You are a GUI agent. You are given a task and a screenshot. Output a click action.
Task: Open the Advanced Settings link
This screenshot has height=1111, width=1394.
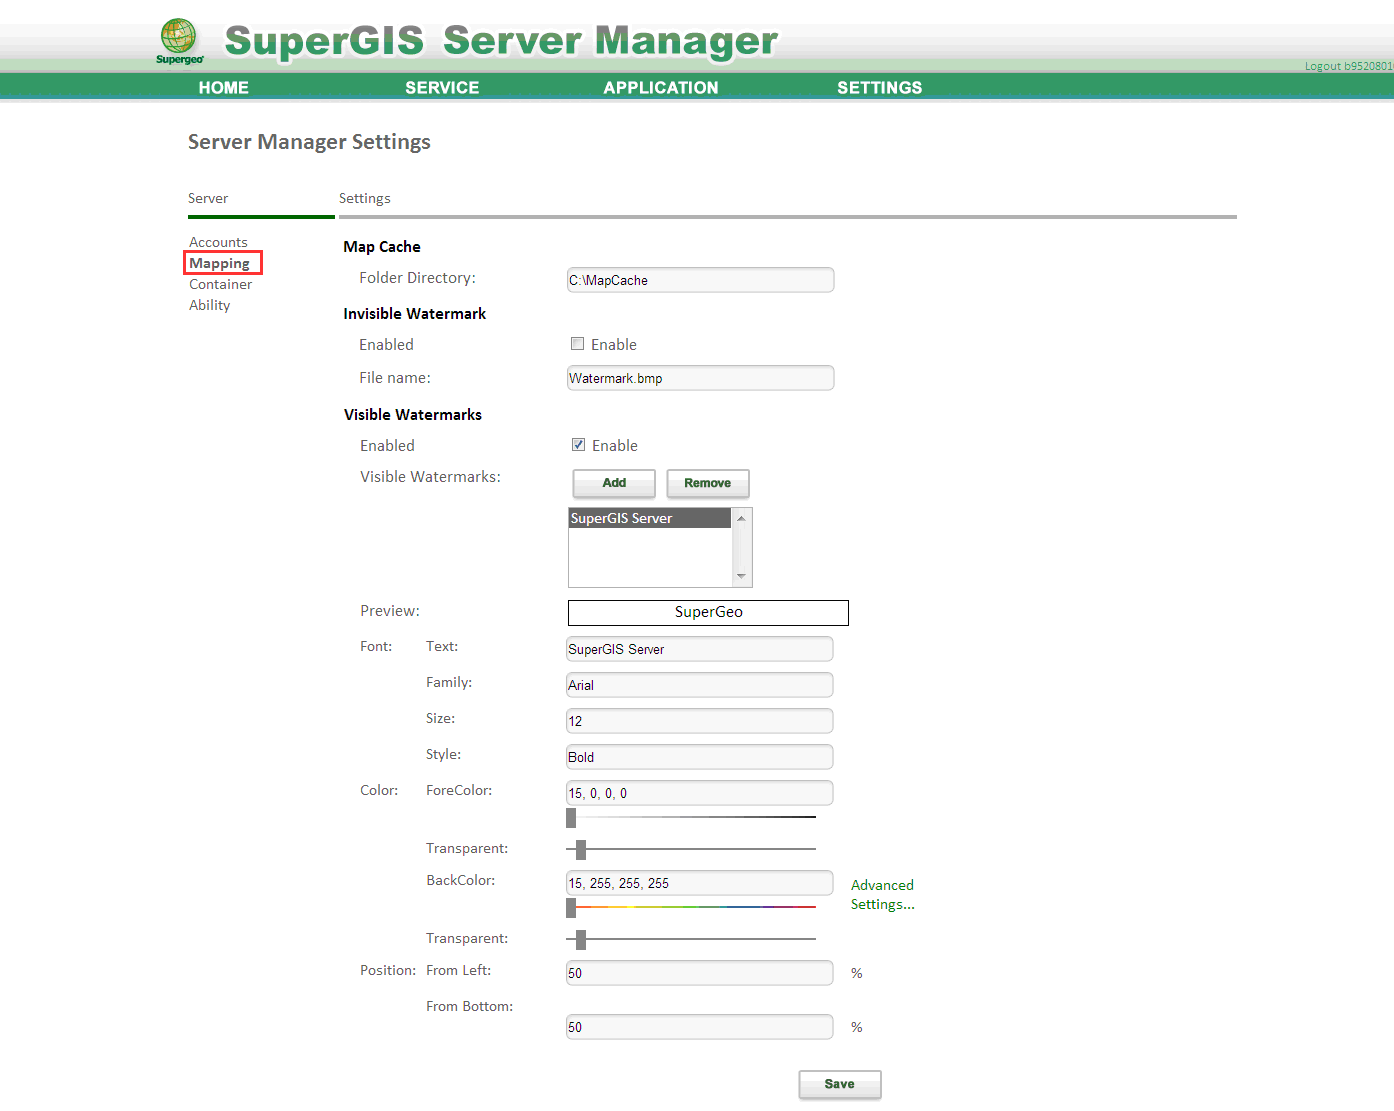point(882,894)
